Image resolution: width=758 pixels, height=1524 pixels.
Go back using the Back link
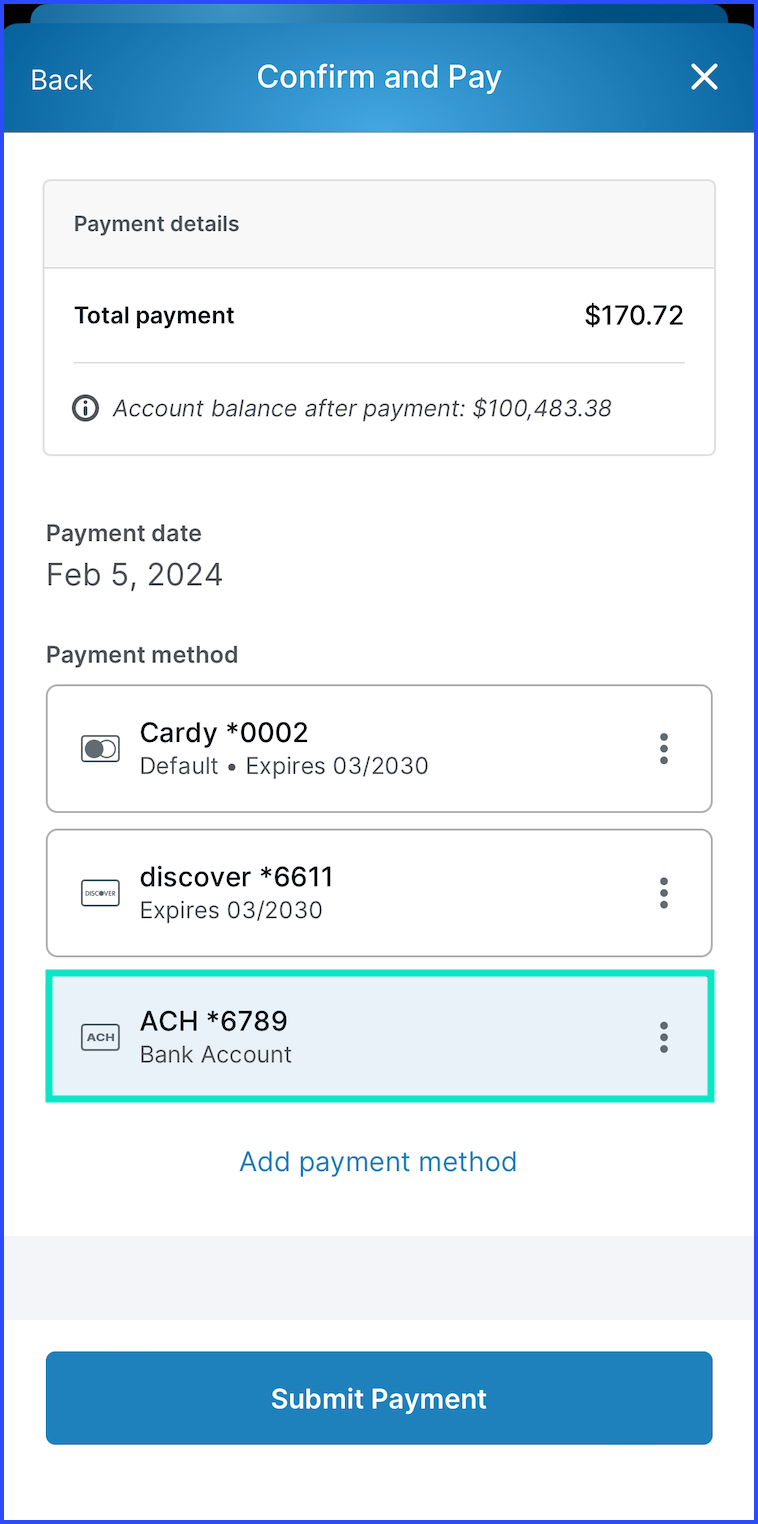click(62, 80)
